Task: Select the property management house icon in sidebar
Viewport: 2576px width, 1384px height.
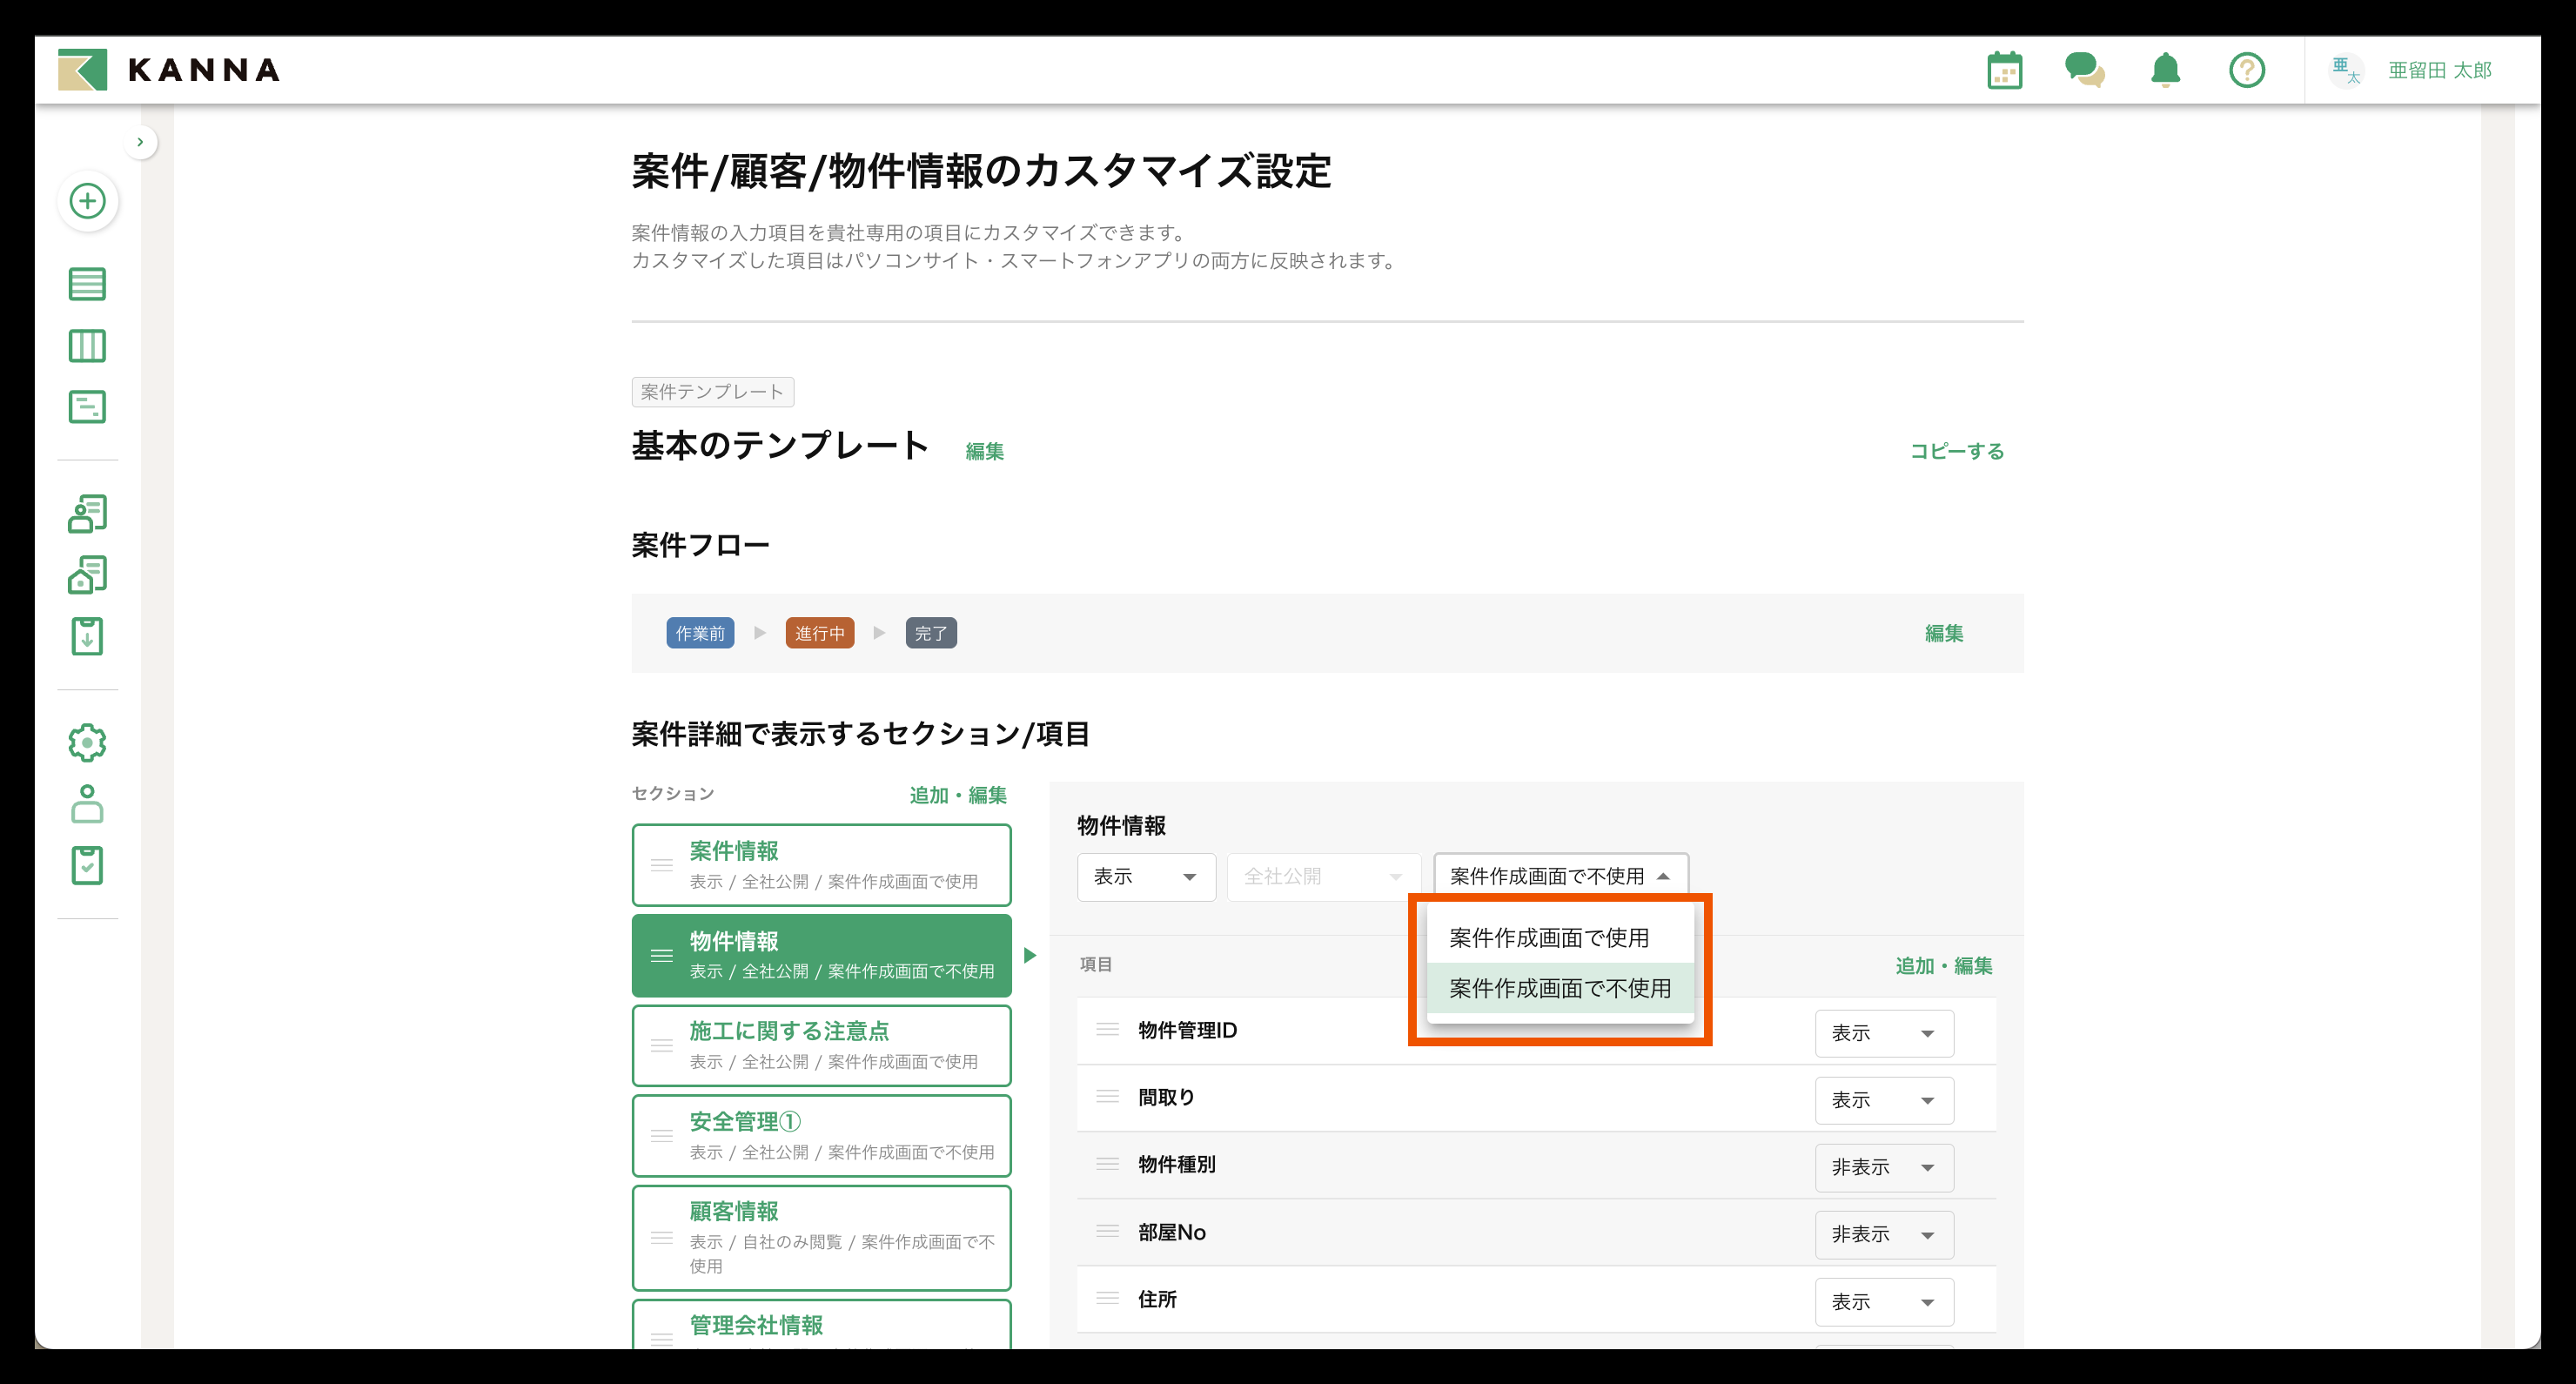Action: pyautogui.click(x=87, y=574)
